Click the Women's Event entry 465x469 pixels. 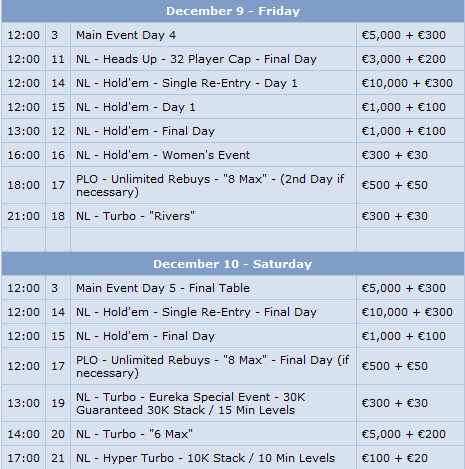(163, 155)
